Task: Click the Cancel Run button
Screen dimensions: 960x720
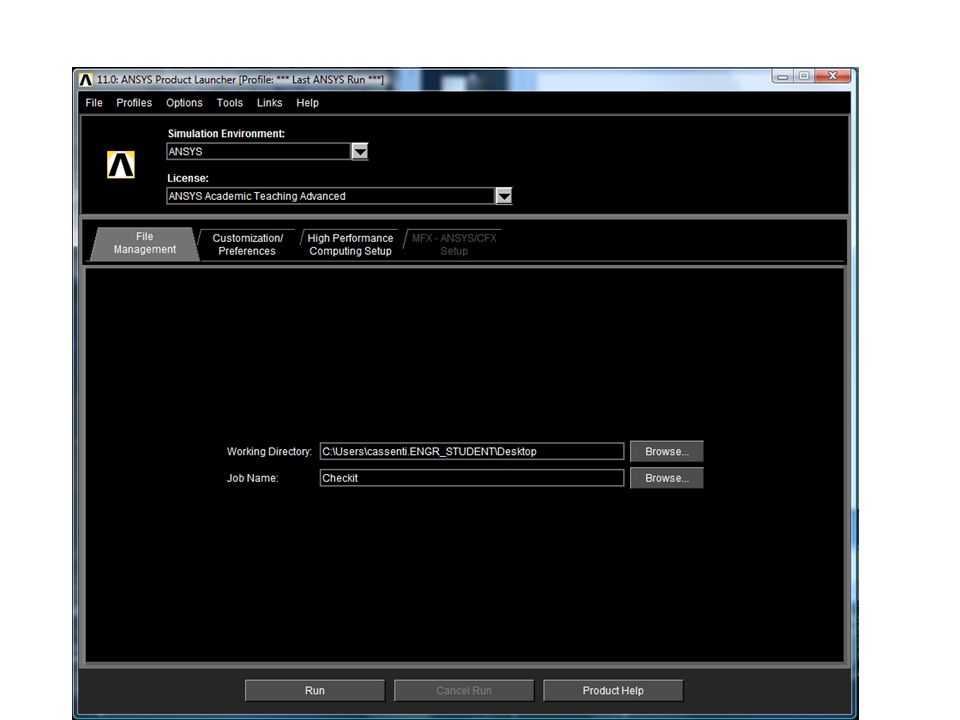Action: point(464,691)
